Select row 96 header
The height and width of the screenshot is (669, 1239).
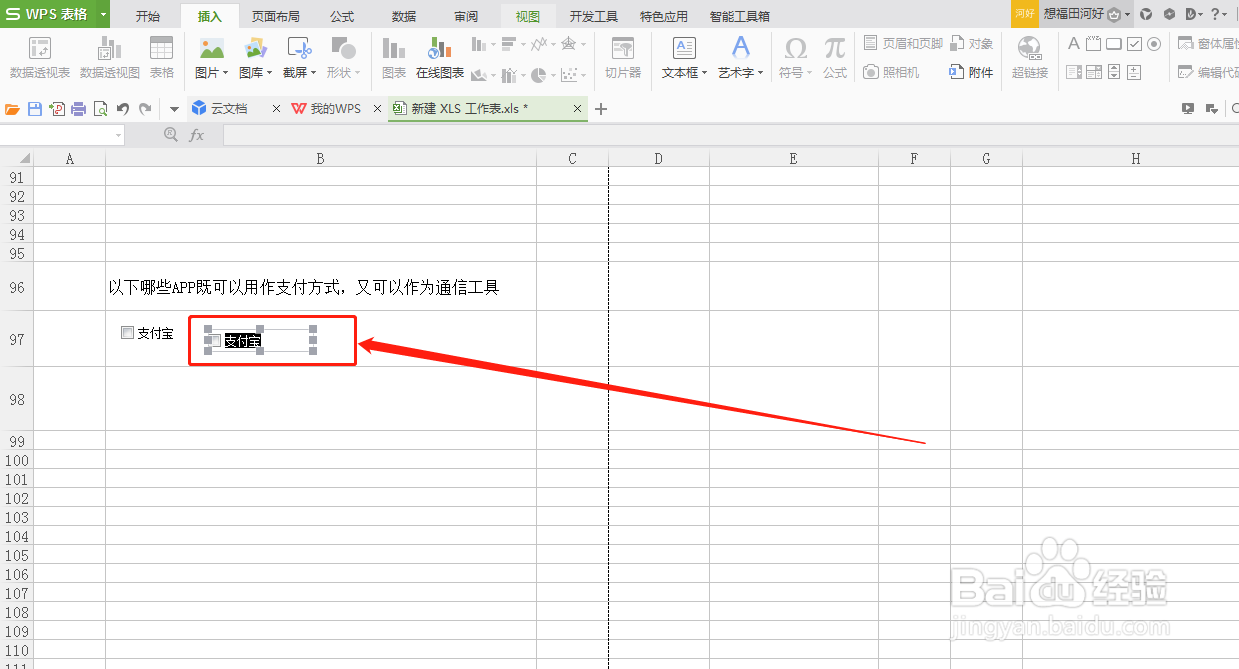point(16,287)
